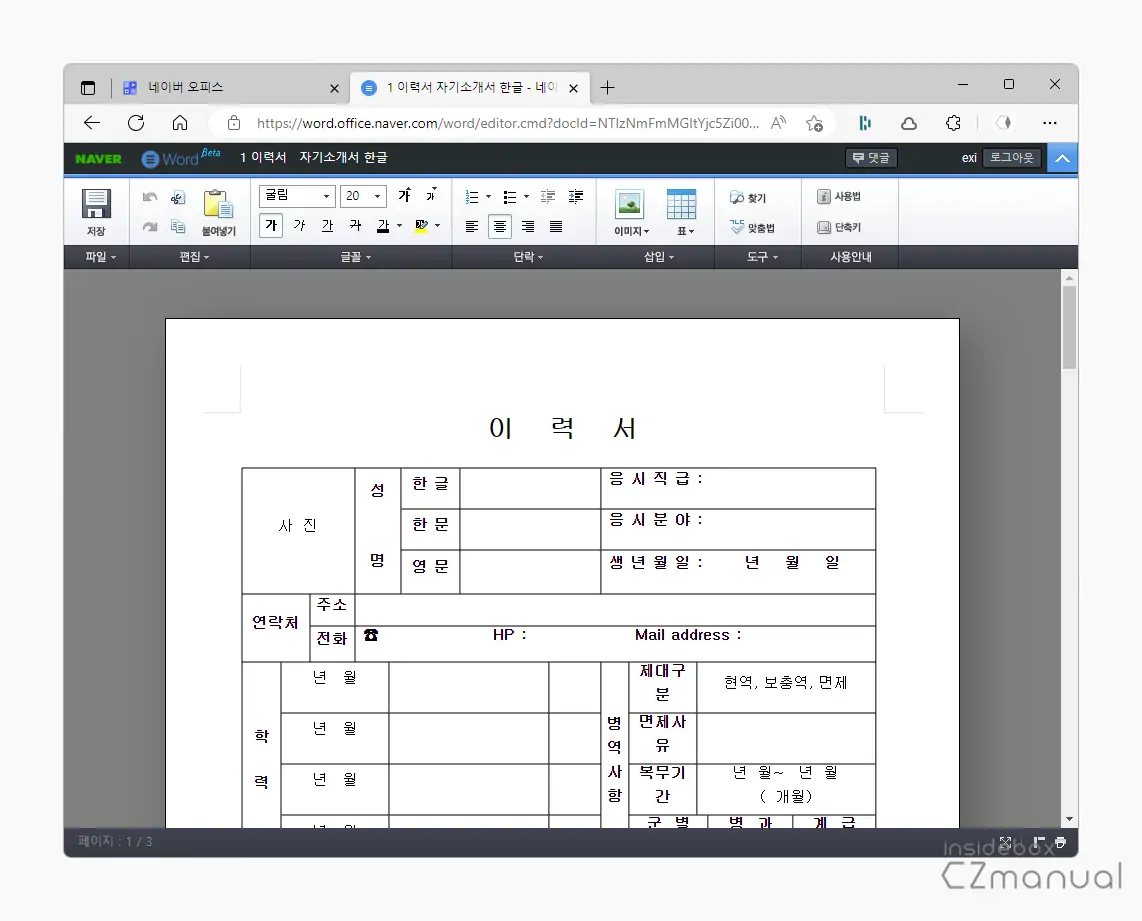The image size is (1142, 921).
Task: Click print icon in status bar
Action: [1060, 842]
